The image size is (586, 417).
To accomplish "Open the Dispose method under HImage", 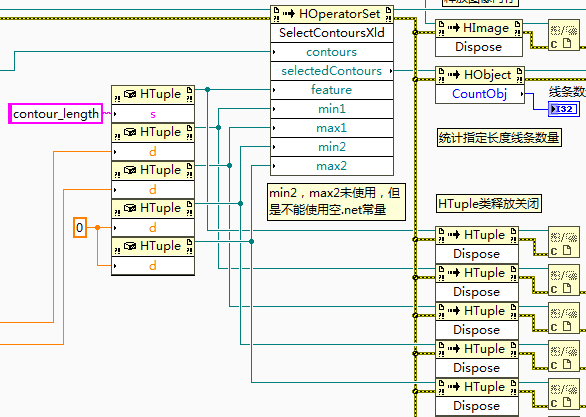I will point(479,47).
